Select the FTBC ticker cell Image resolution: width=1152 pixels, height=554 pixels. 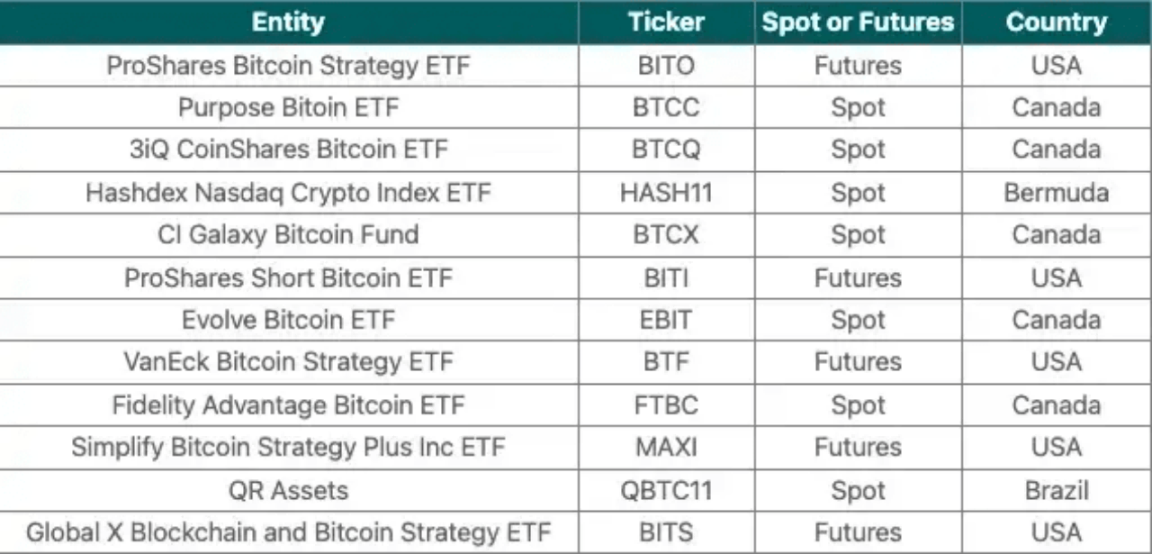[x=666, y=405]
